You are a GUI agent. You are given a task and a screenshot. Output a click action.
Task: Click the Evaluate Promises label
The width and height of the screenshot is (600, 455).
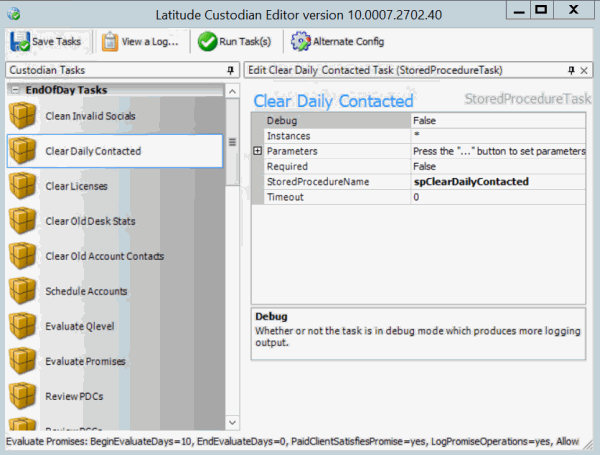coord(85,361)
